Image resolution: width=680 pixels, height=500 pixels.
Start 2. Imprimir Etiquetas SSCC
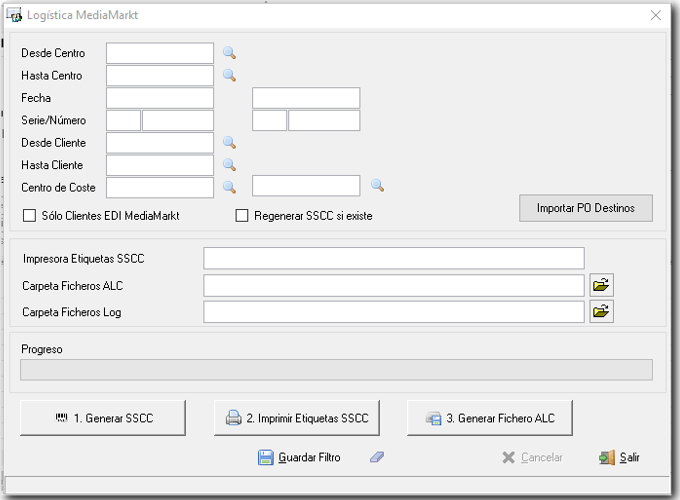[297, 418]
